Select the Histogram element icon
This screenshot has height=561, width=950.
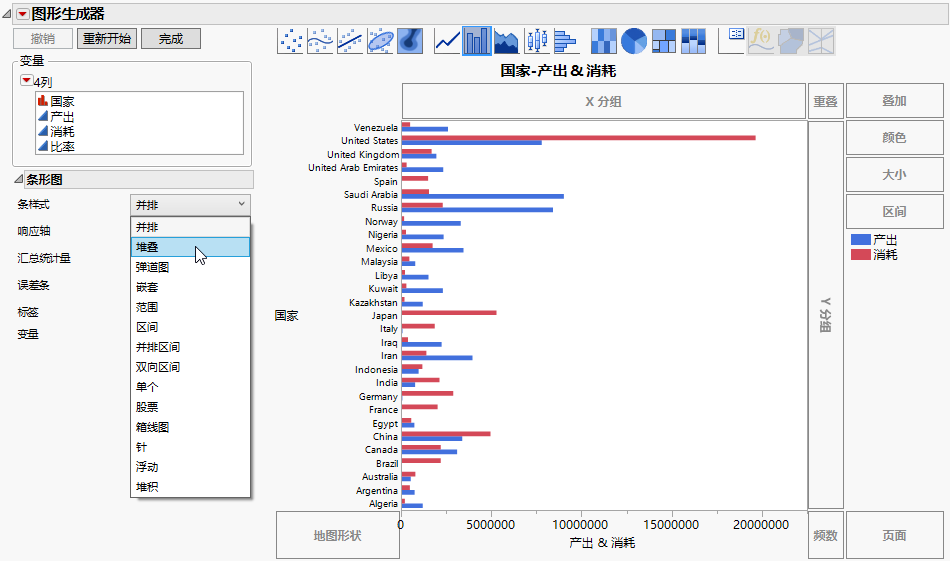pos(566,41)
